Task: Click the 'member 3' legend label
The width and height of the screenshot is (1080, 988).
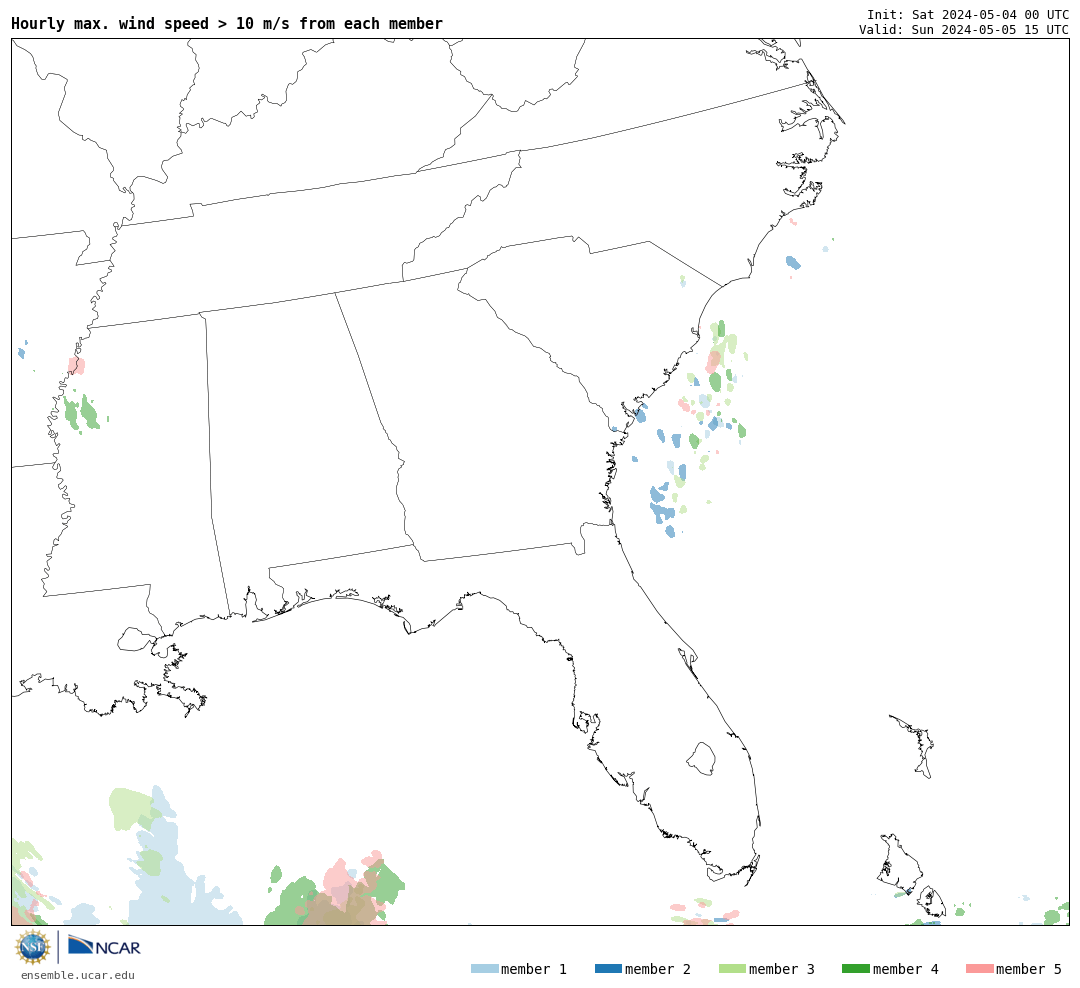Action: pyautogui.click(x=782, y=969)
